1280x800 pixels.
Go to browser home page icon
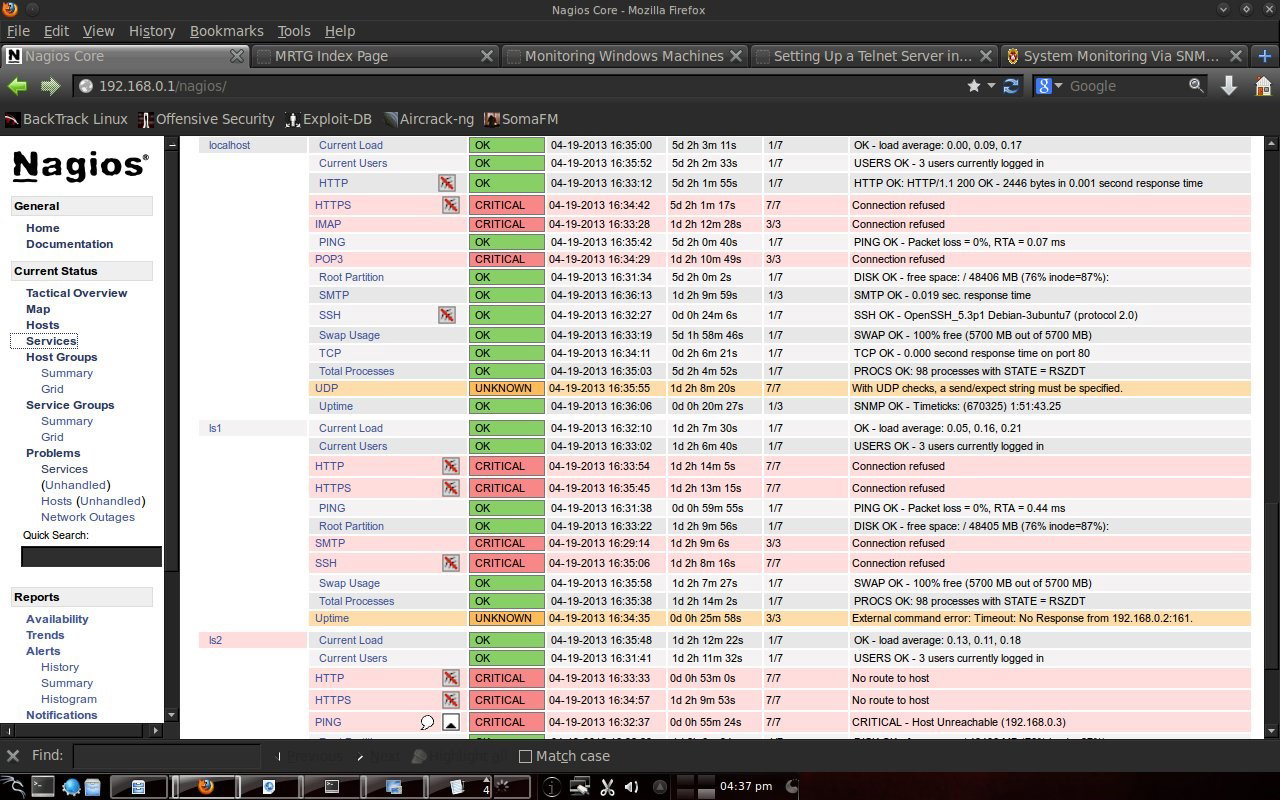coord(1263,86)
